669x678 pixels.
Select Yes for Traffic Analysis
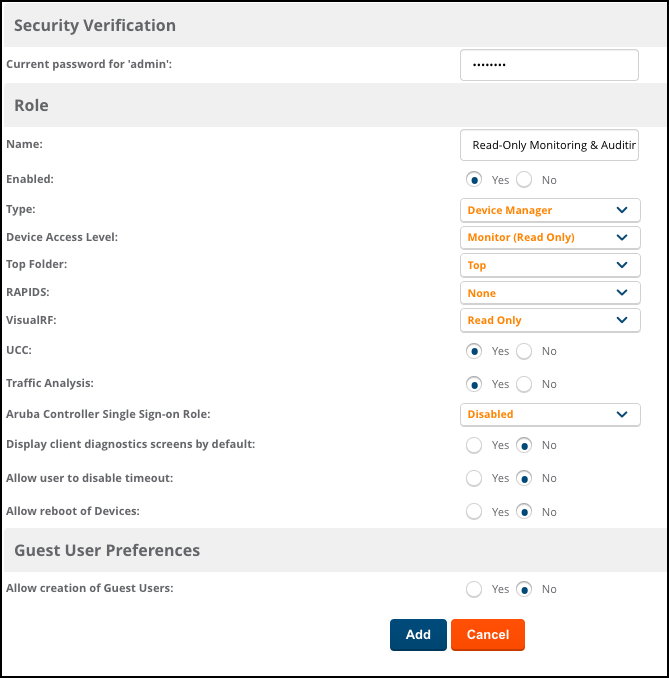click(x=474, y=384)
